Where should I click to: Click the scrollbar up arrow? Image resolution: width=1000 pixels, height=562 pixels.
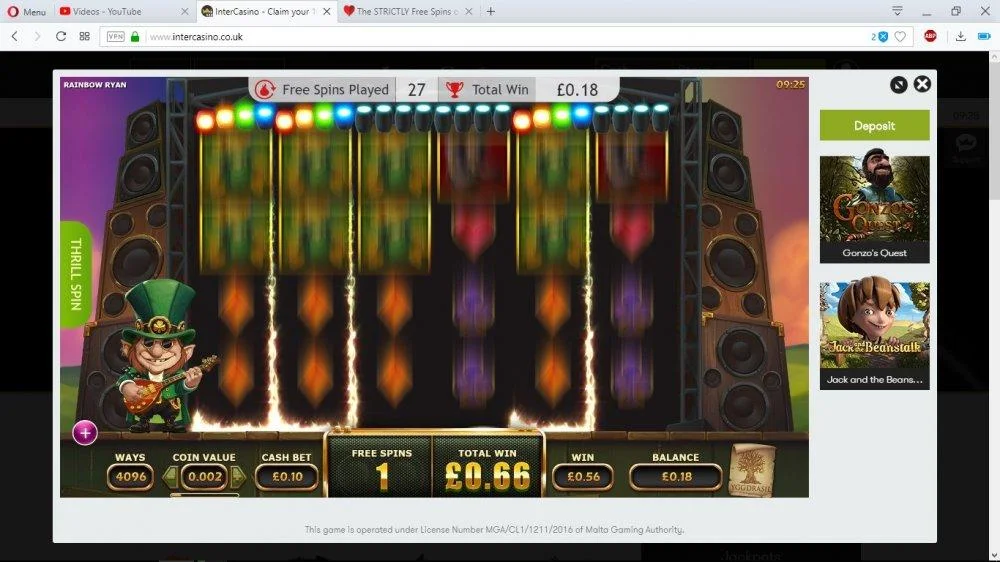[x=994, y=57]
